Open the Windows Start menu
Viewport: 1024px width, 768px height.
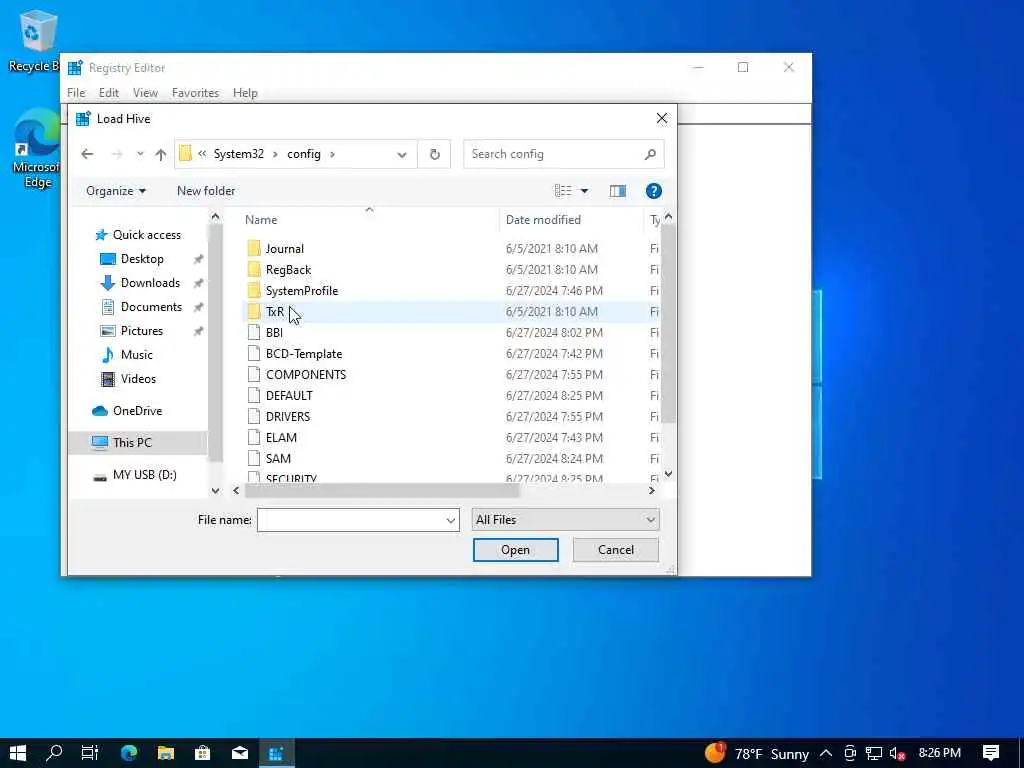coord(18,753)
